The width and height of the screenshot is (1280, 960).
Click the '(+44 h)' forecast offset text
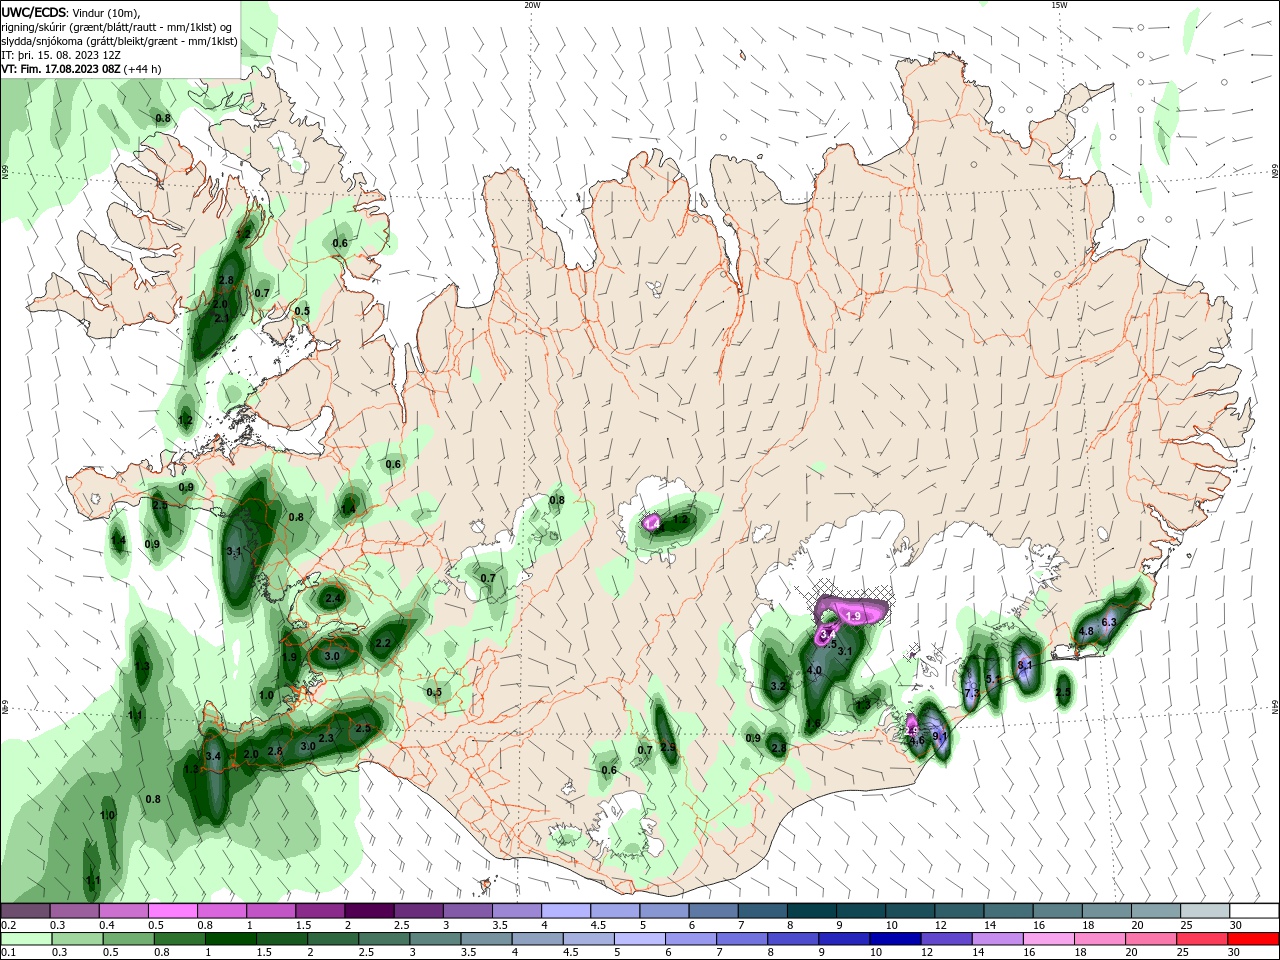(143, 69)
